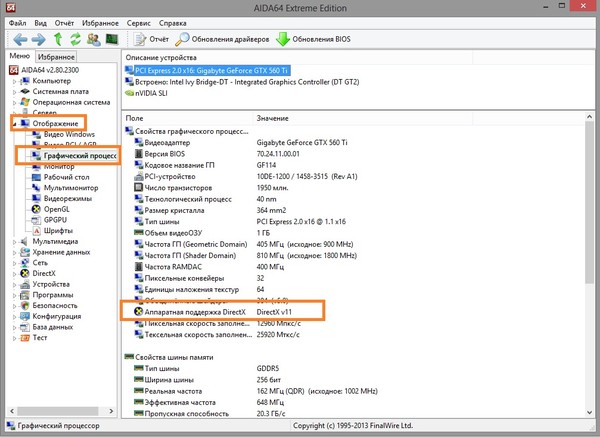Expand the Компьютер tree node
This screenshot has height=437, width=600.
14,82
